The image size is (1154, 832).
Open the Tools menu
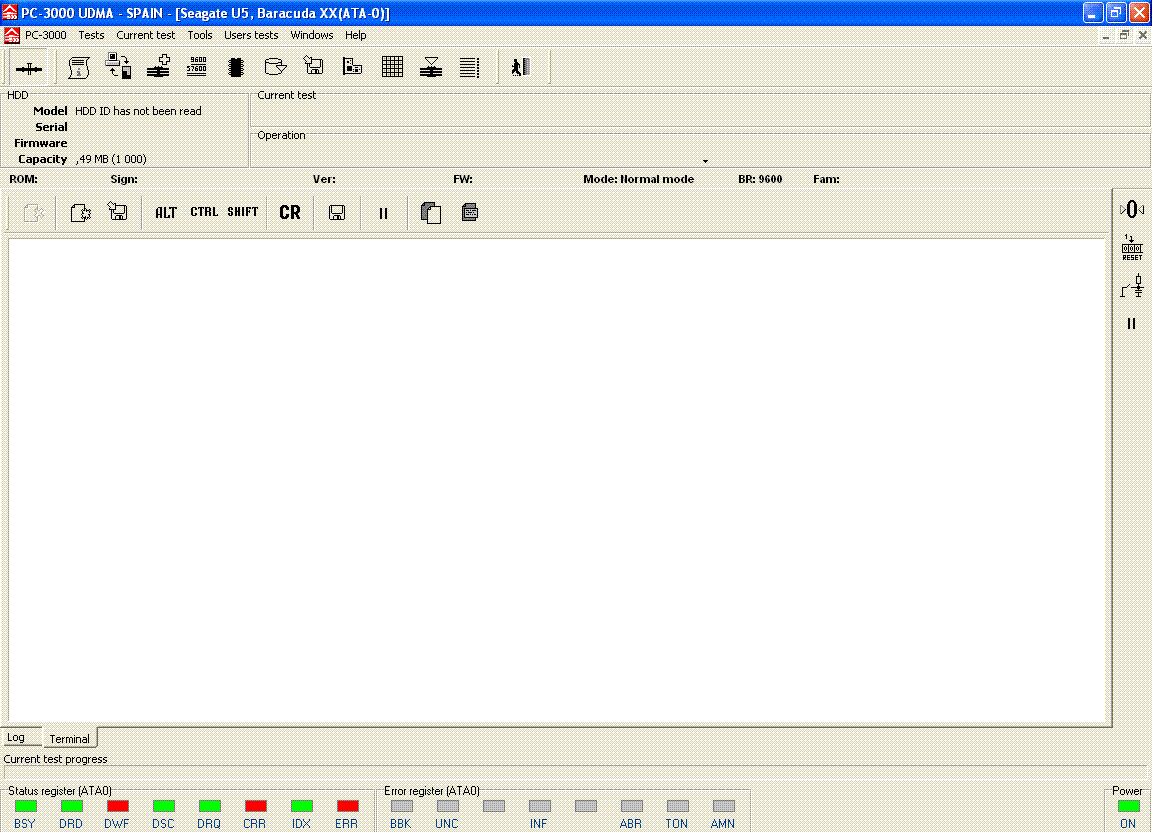click(199, 35)
